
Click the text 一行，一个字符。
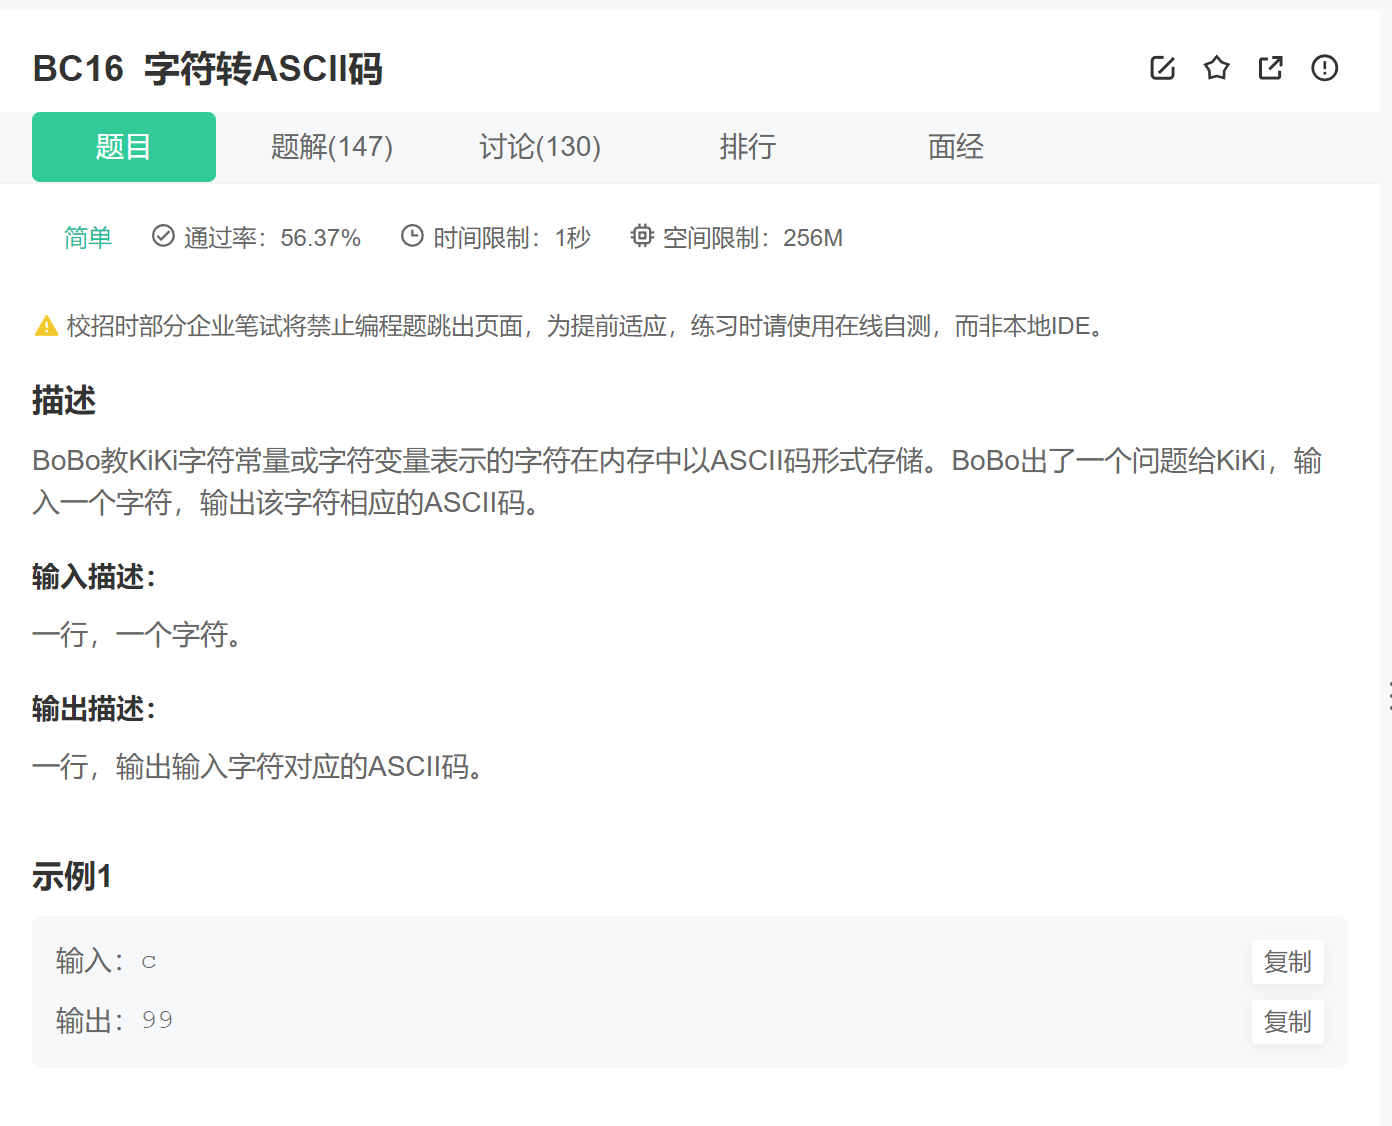tap(138, 635)
